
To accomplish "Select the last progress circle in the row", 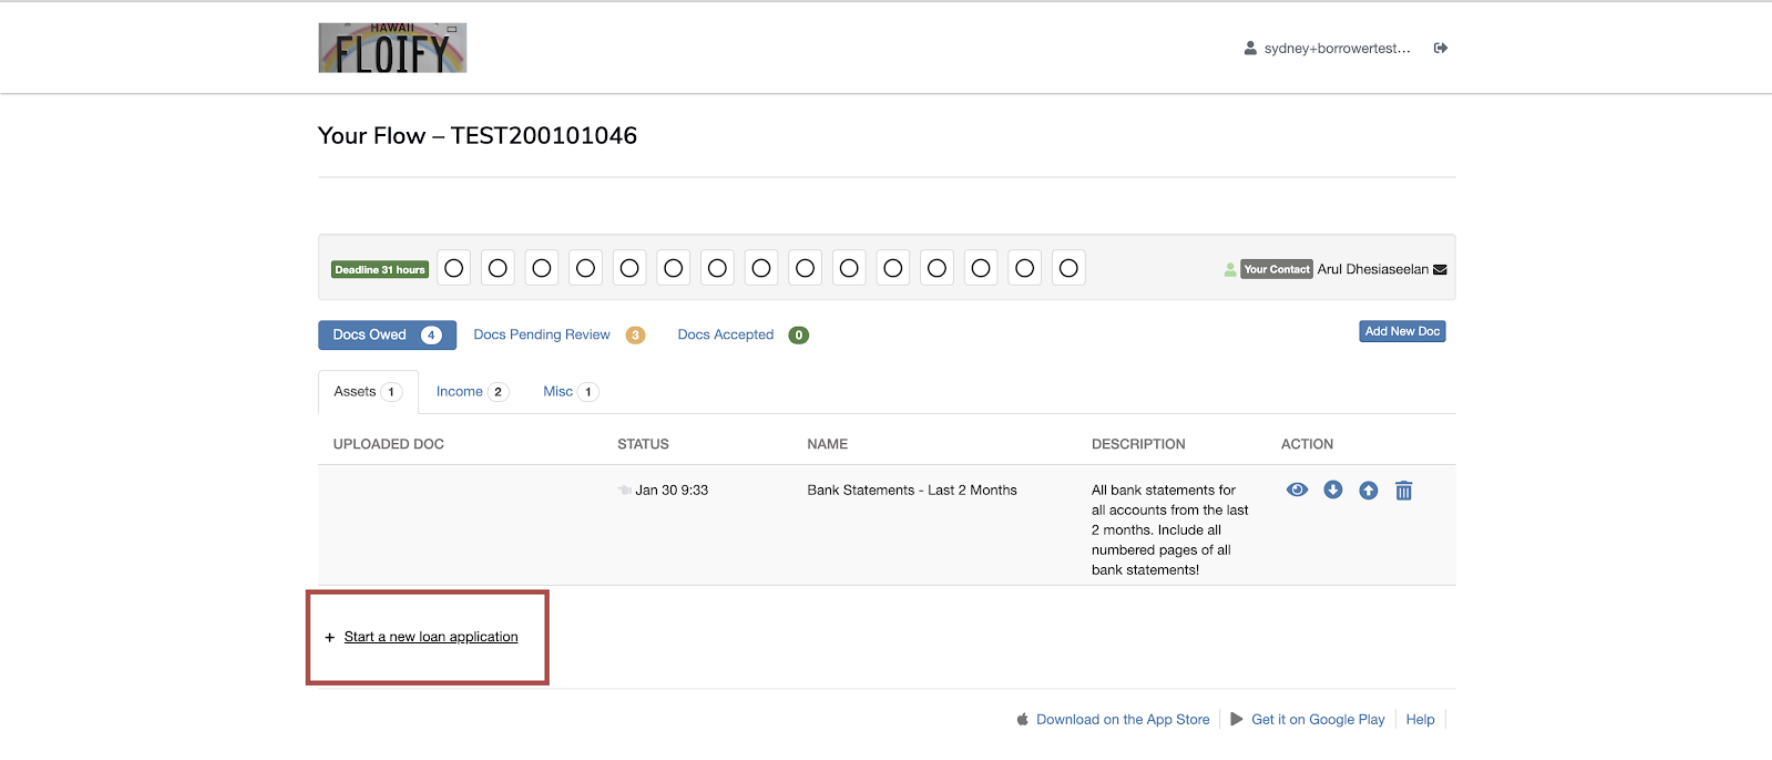I will point(1068,268).
